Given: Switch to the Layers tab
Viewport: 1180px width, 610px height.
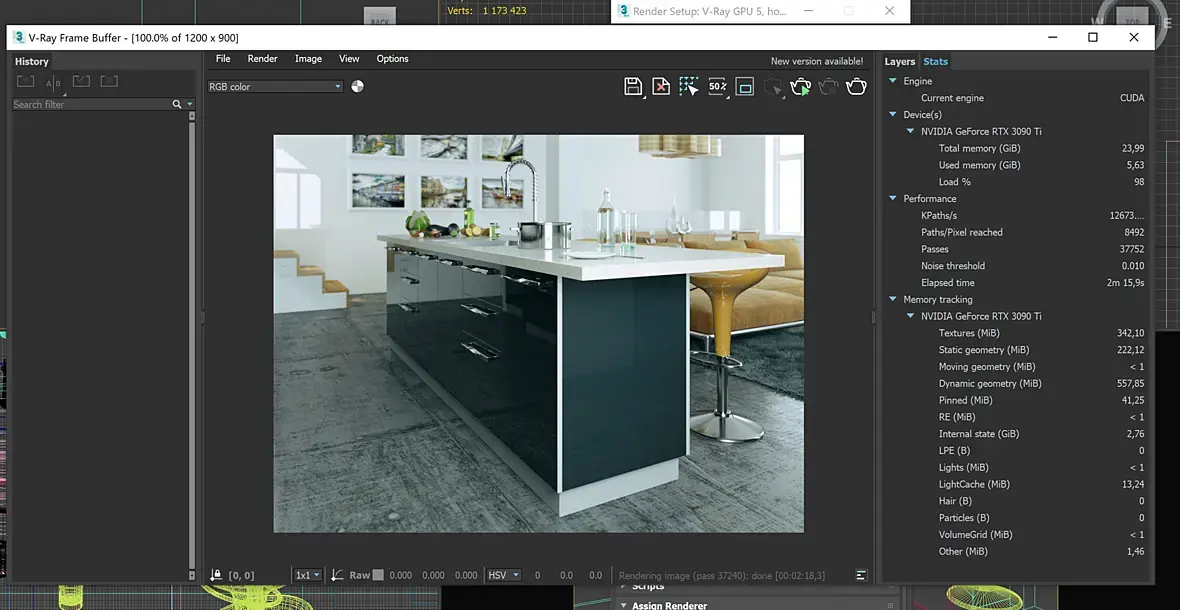Looking at the screenshot, I should point(899,62).
